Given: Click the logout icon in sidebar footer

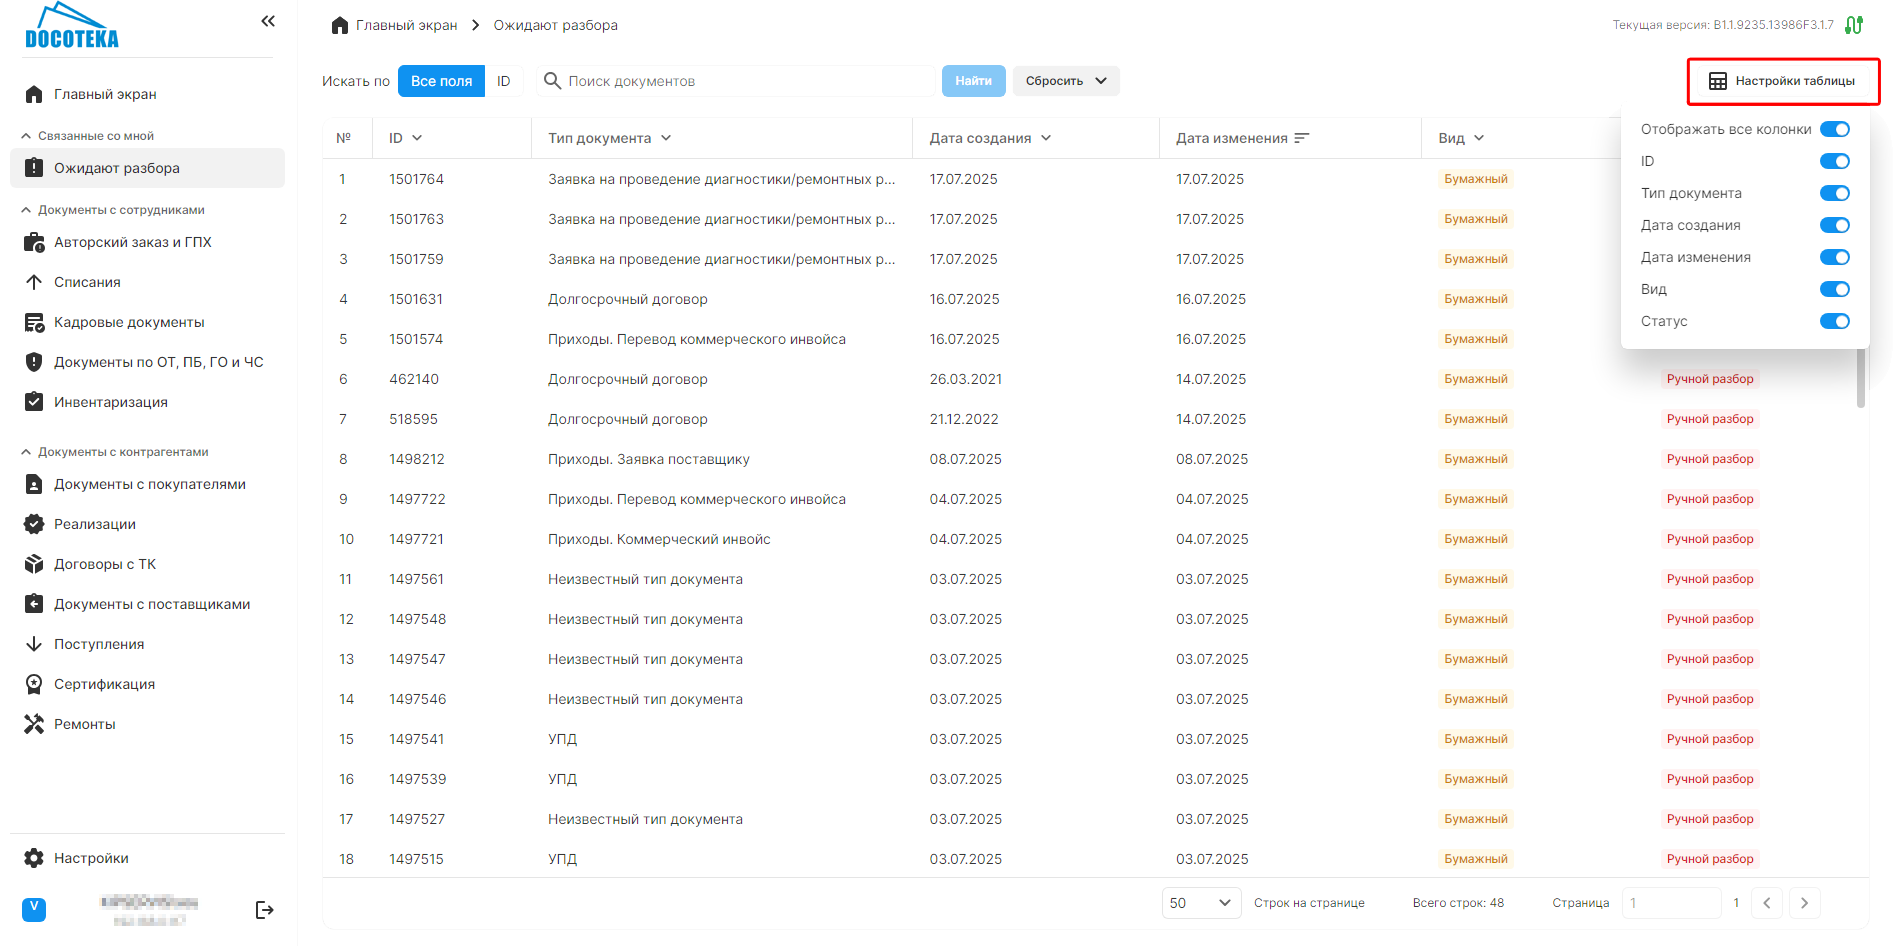Looking at the screenshot, I should click(x=264, y=910).
